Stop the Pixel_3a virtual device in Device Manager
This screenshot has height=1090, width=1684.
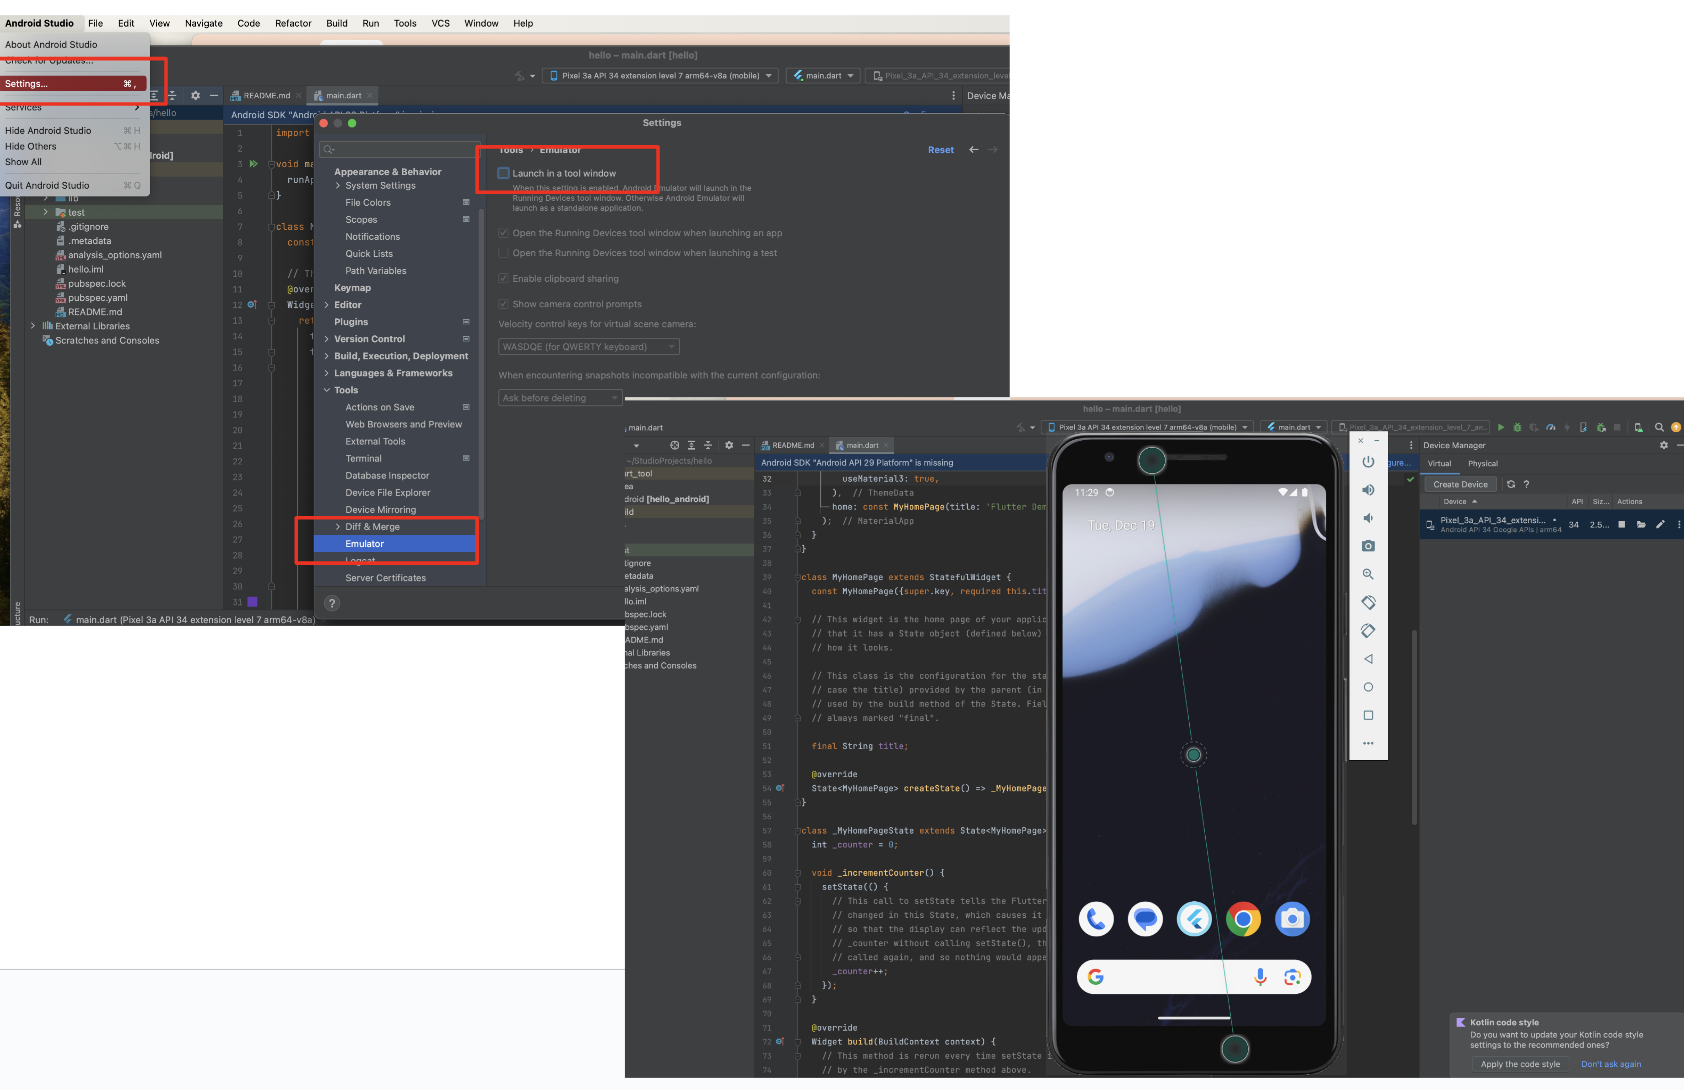[x=1621, y=524]
